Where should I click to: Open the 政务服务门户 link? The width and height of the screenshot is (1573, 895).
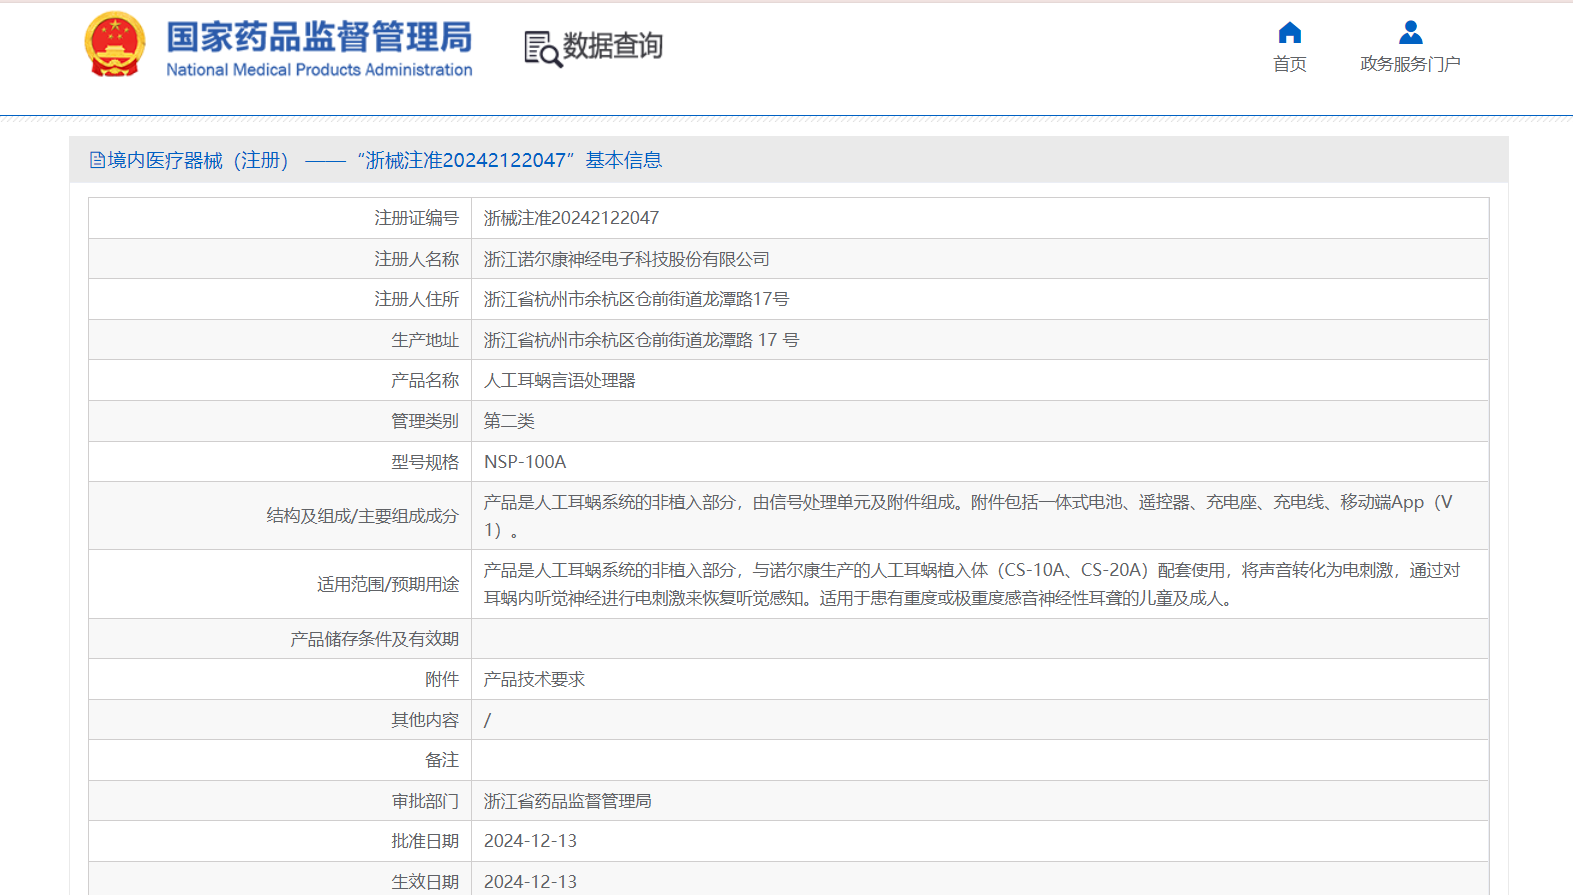1410,64
